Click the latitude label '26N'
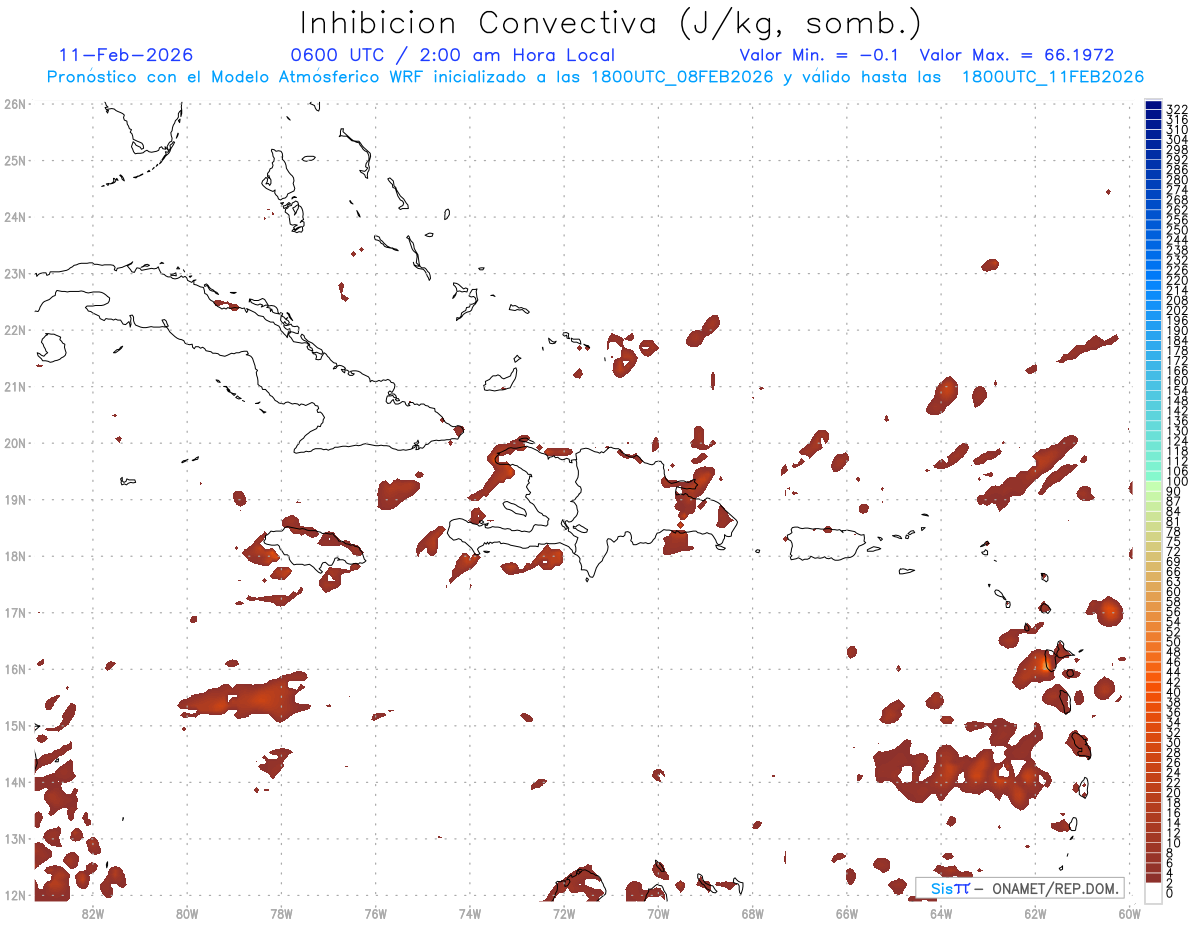This screenshot has height=927, width=1200. [x=15, y=103]
